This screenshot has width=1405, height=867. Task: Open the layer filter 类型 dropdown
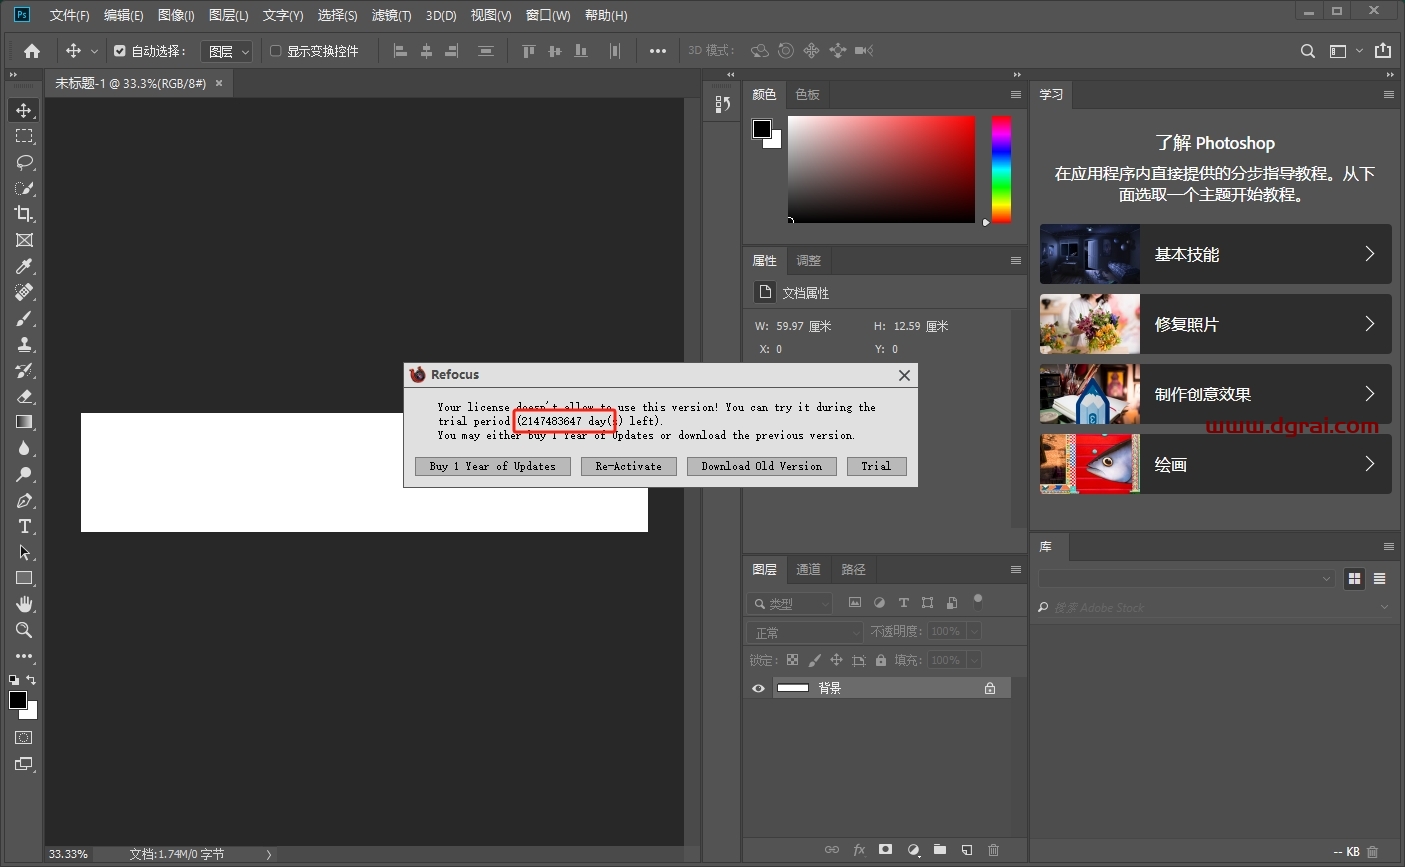pos(790,603)
